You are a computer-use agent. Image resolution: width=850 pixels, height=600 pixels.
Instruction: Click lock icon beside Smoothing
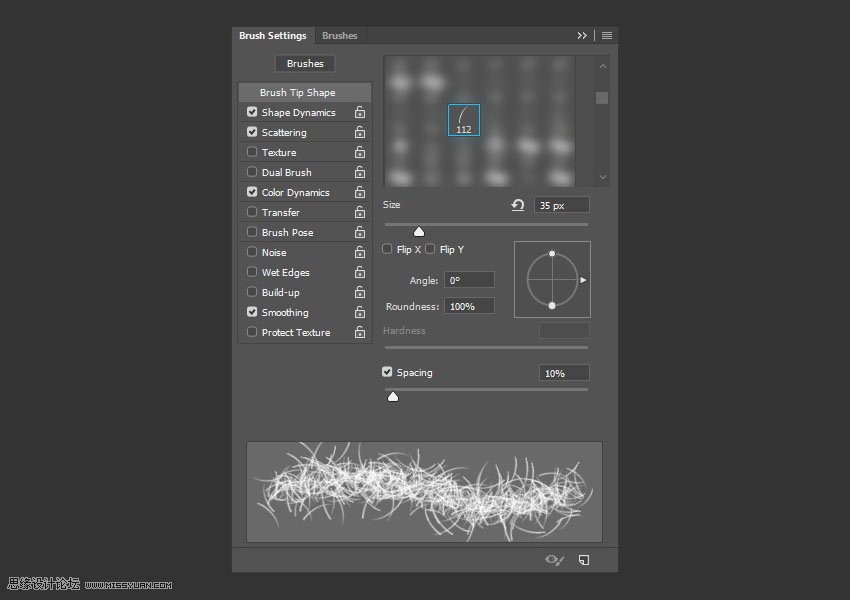click(360, 313)
